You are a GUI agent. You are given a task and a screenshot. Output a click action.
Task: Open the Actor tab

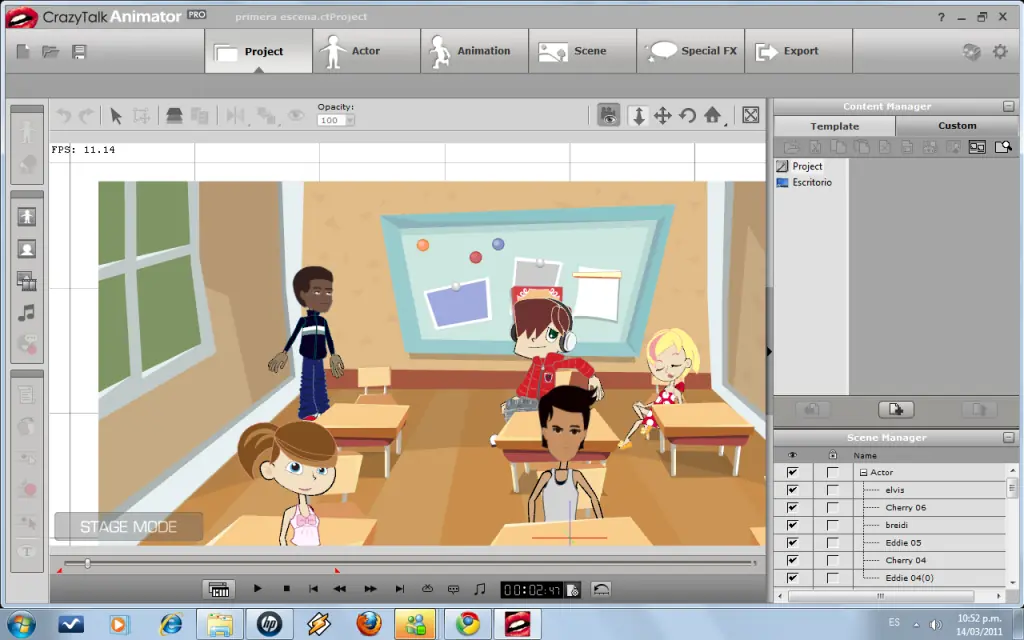pos(366,51)
